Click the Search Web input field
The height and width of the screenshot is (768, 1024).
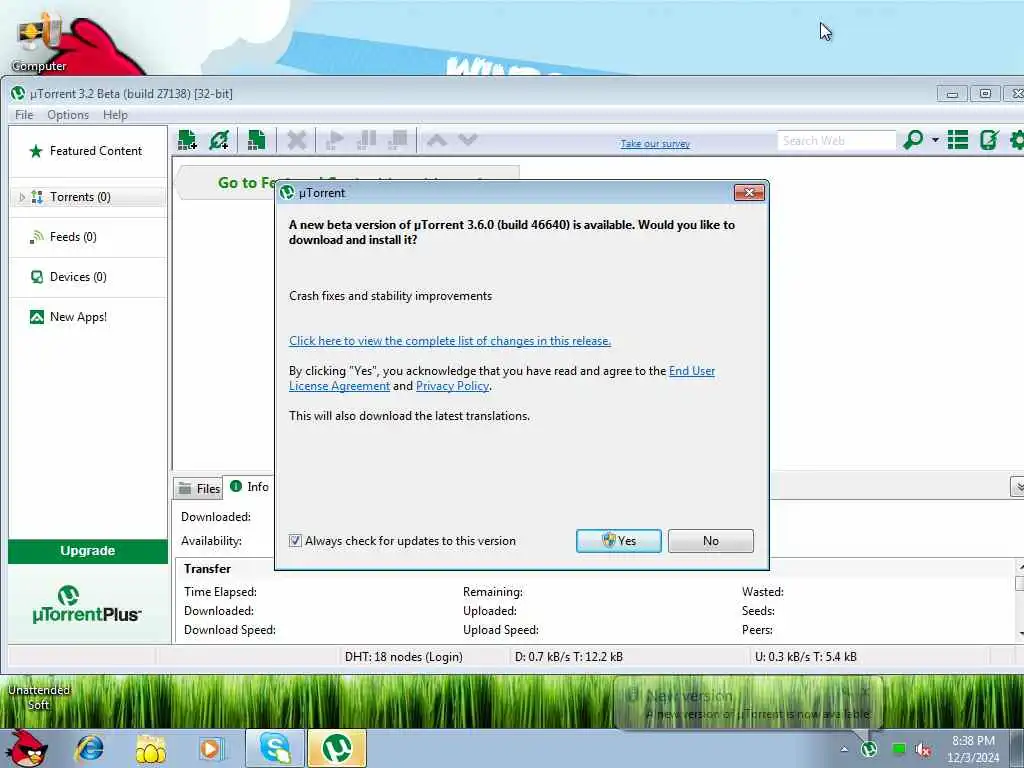coord(836,140)
